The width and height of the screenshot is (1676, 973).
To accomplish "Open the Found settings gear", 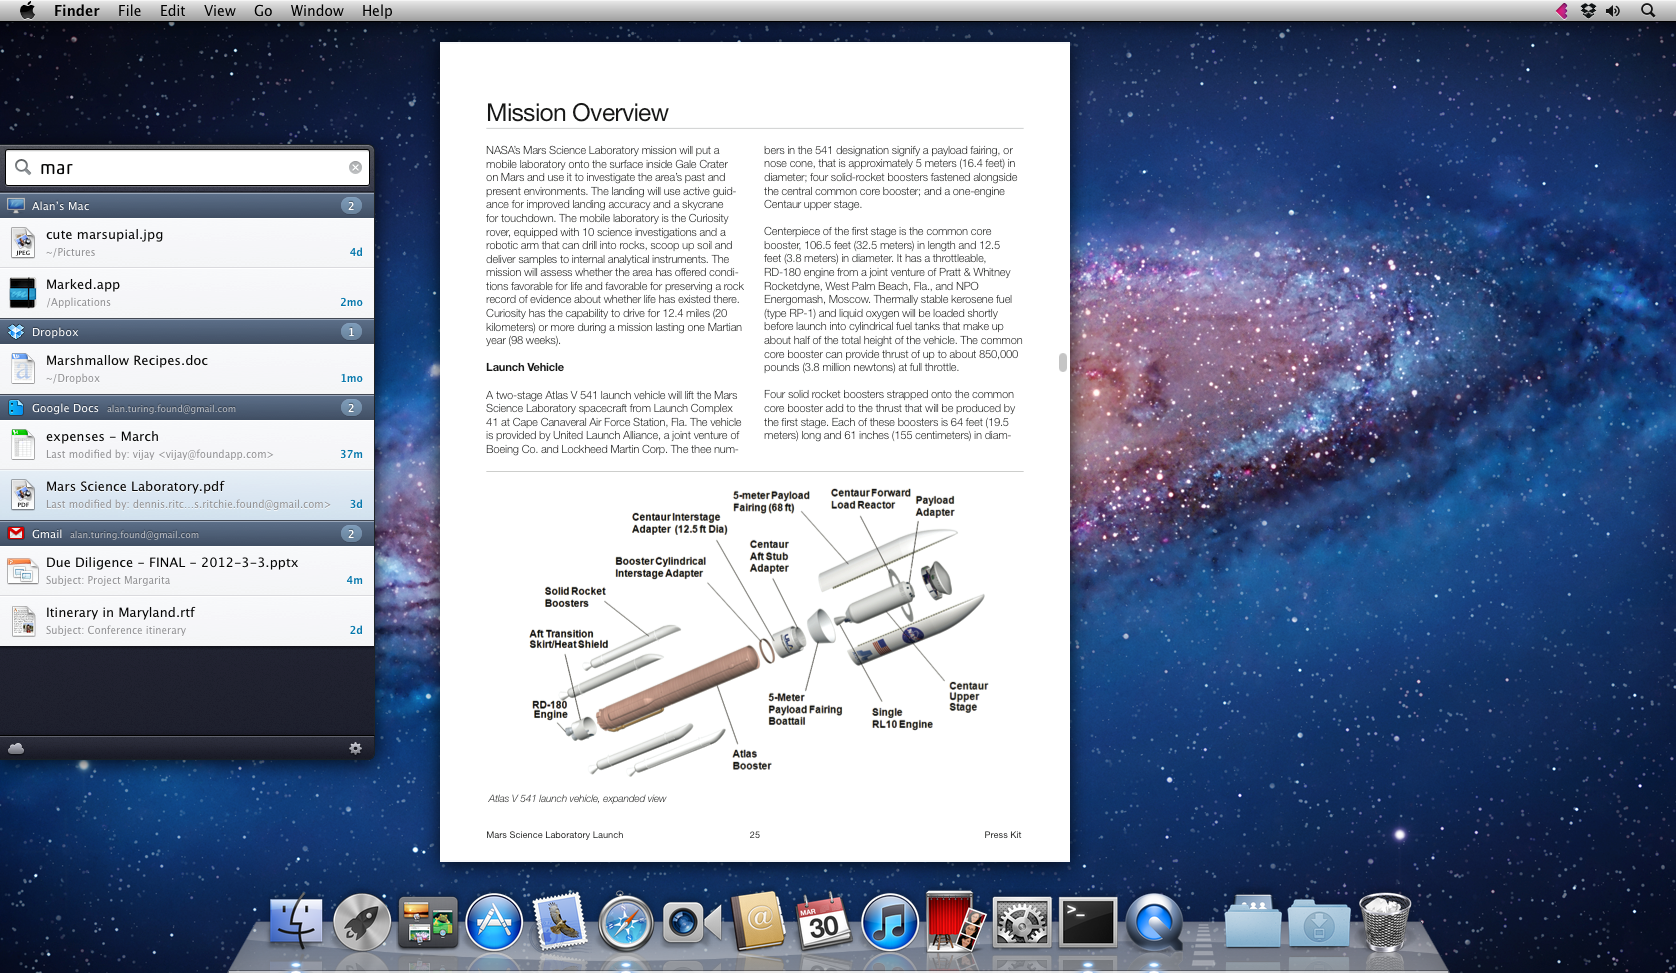I will [355, 748].
